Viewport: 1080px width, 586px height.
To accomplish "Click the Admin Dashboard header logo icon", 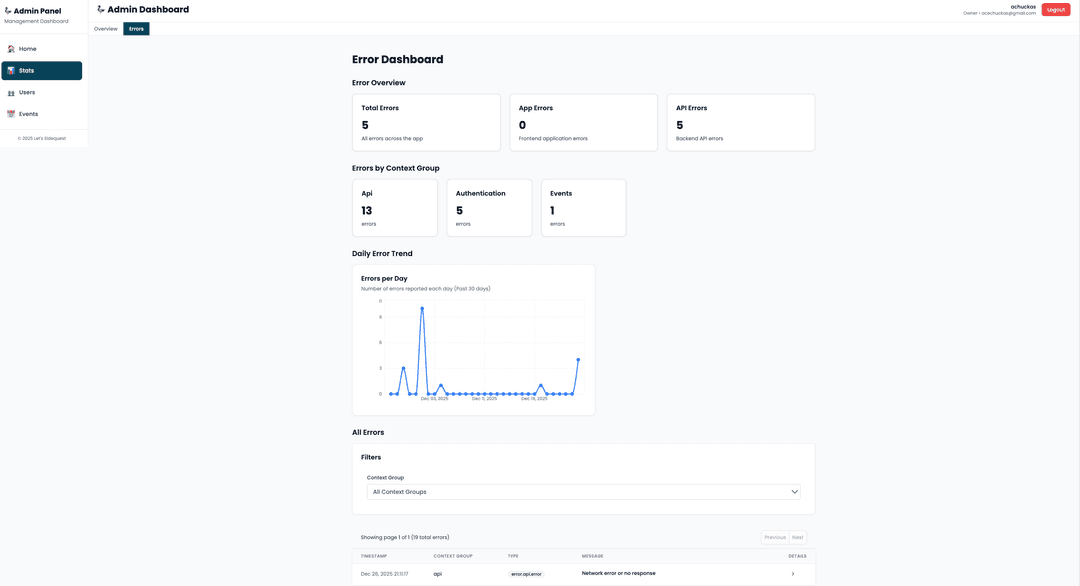I will (x=100, y=9).
